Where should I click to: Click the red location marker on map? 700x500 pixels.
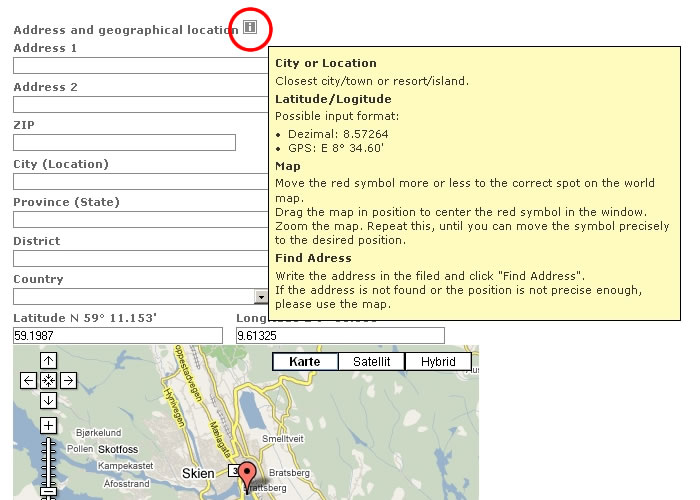[x=247, y=476]
